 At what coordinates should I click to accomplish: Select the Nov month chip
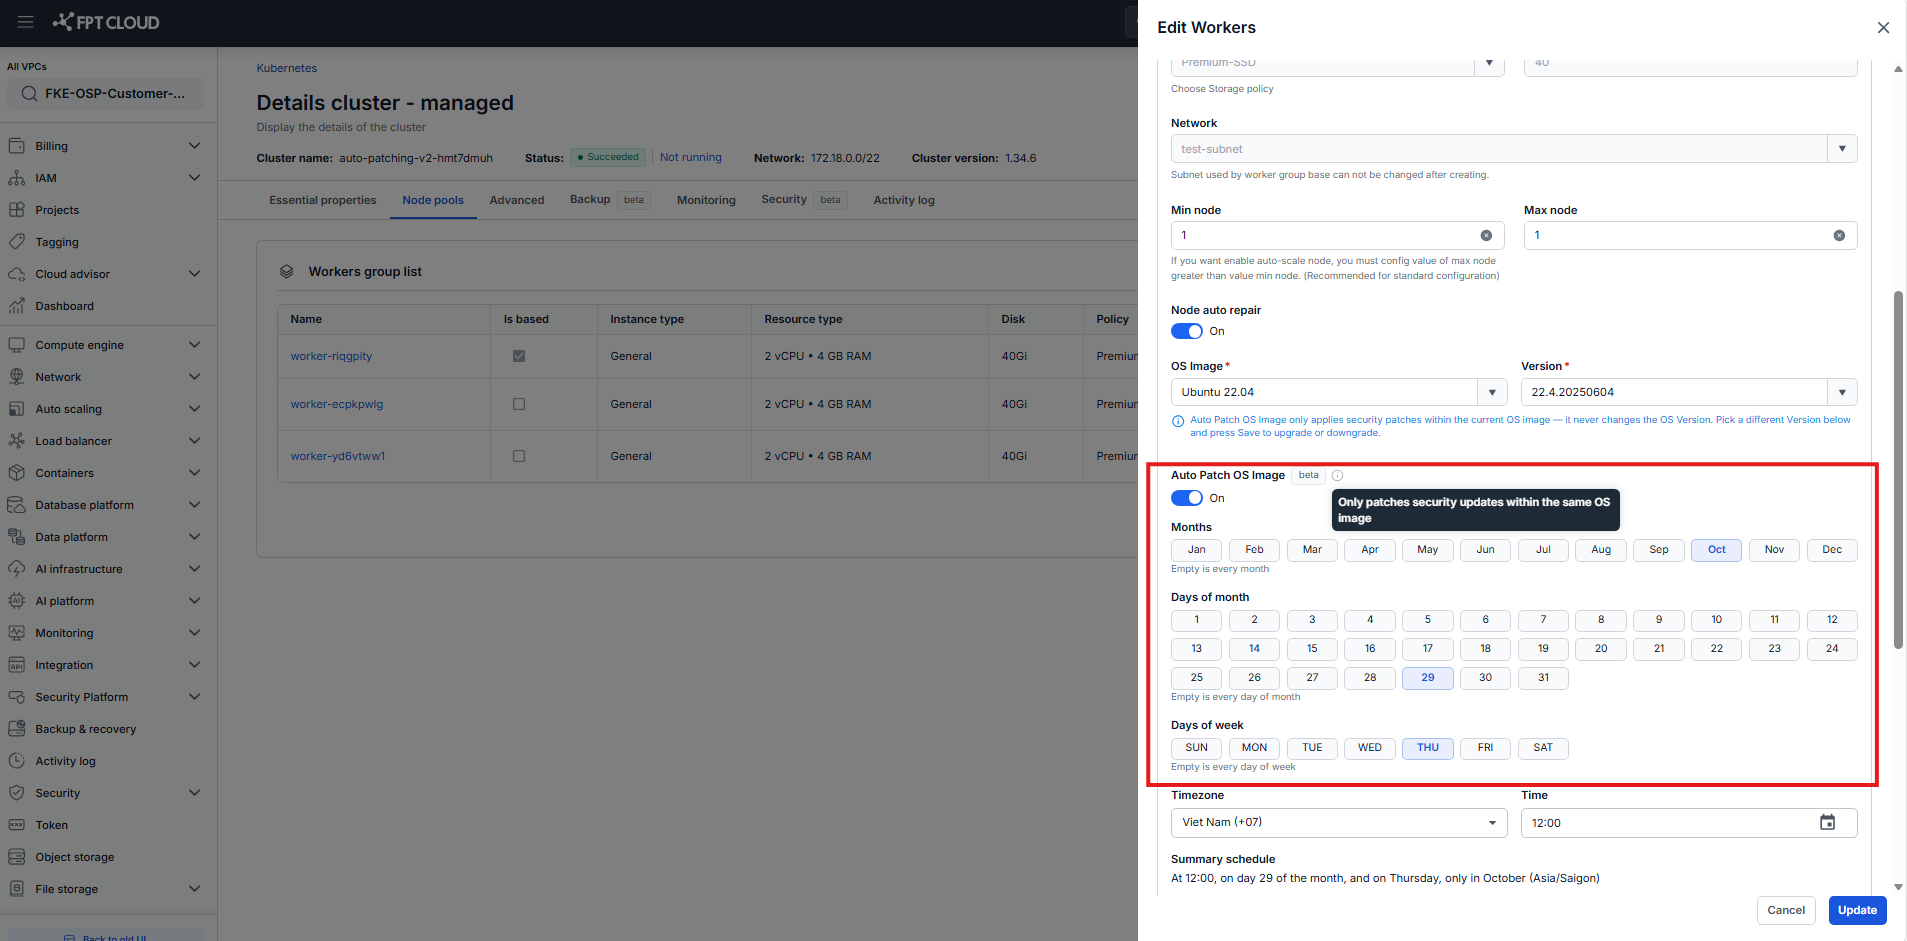(x=1774, y=550)
